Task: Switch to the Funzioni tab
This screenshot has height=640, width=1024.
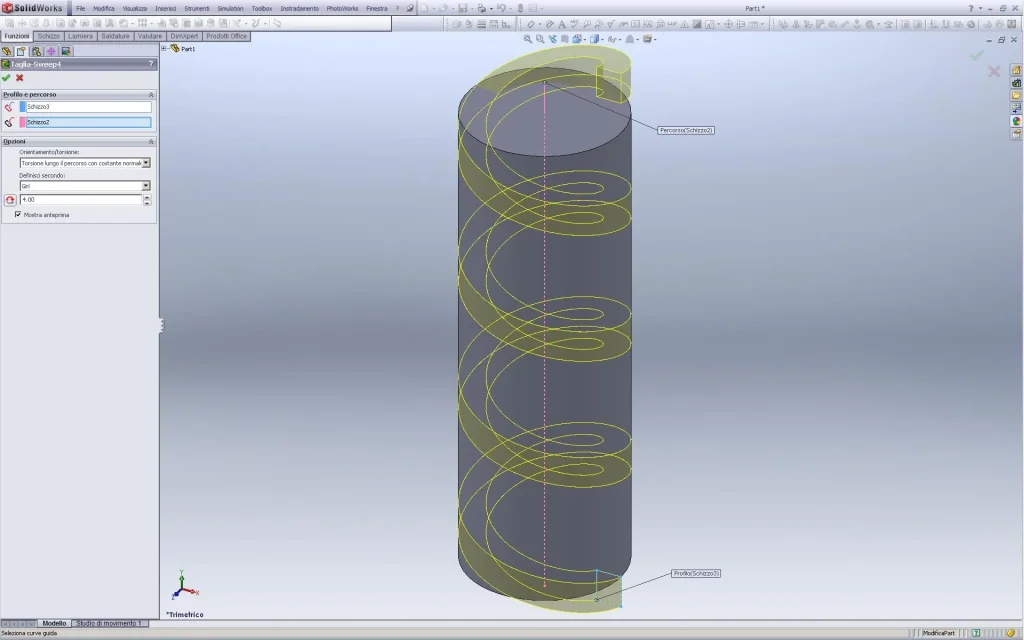Action: coord(16,37)
